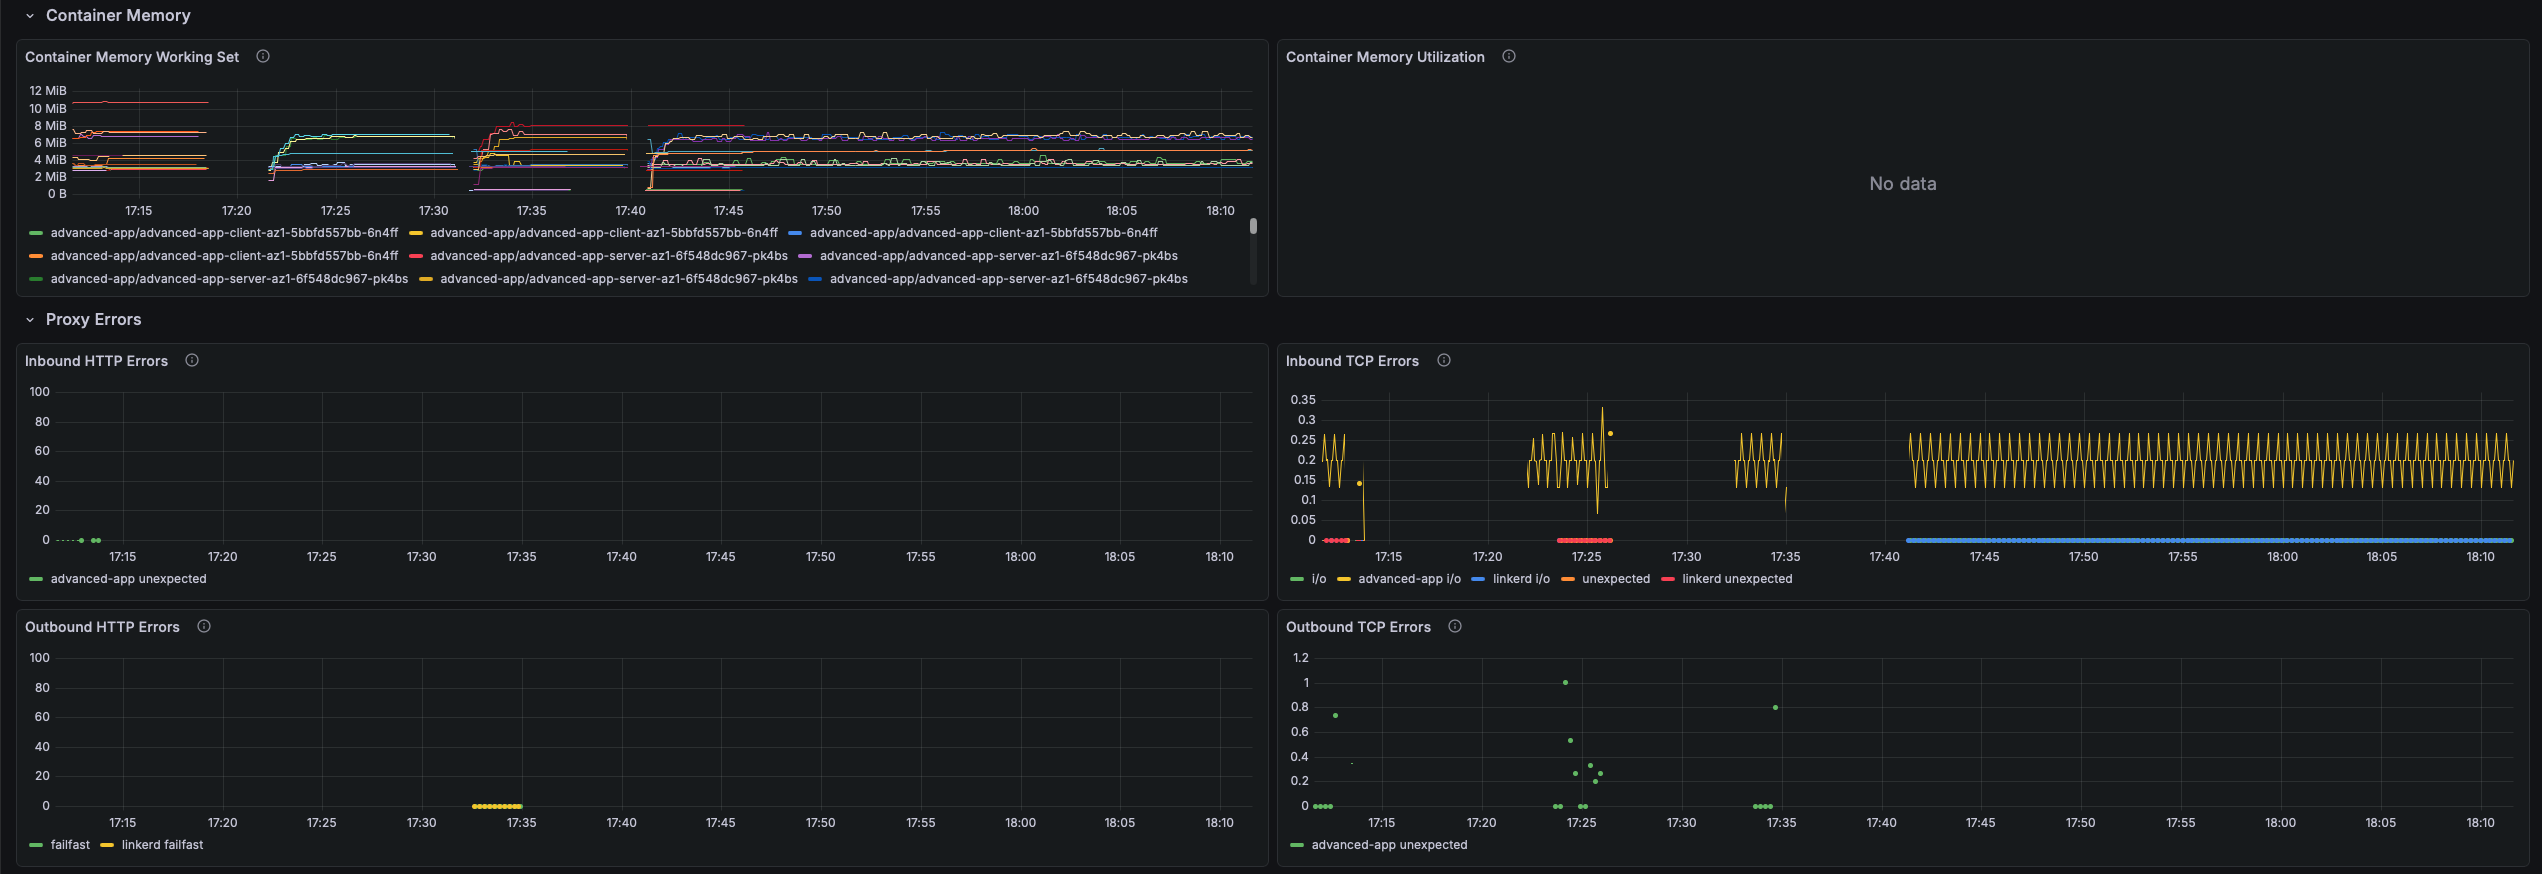Show info for Outbound HTTP Errors panel

[204, 627]
